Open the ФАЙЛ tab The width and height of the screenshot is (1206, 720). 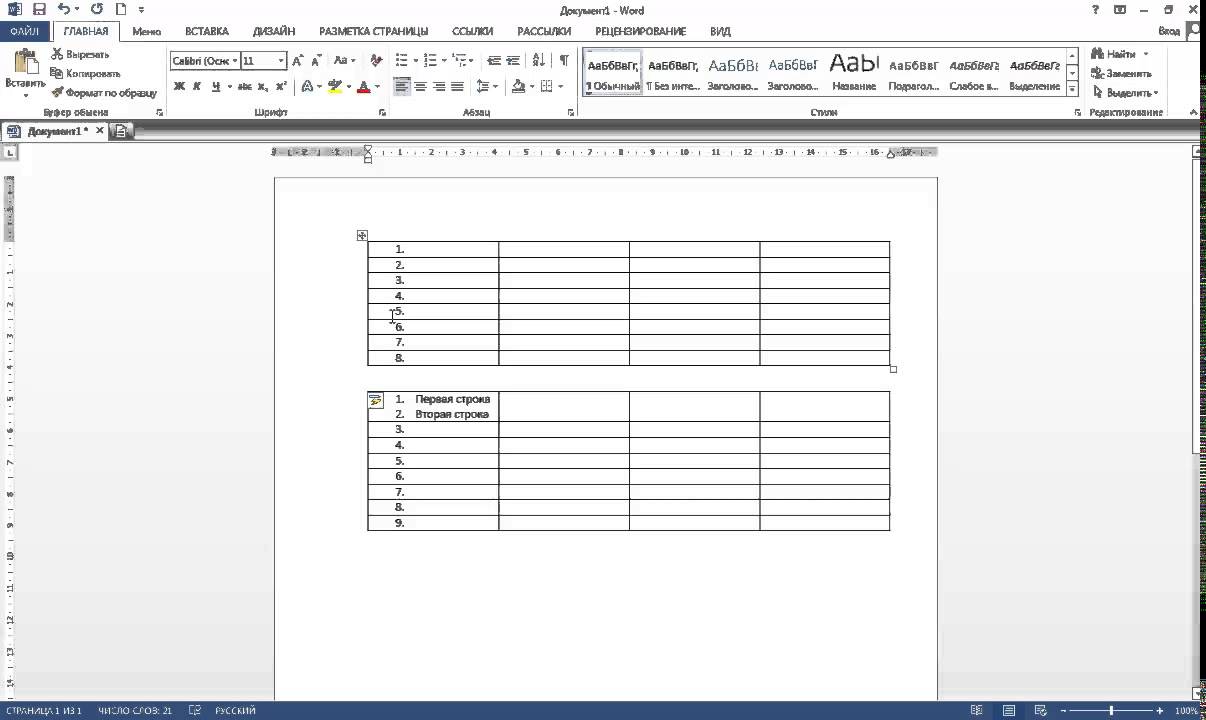tap(25, 31)
